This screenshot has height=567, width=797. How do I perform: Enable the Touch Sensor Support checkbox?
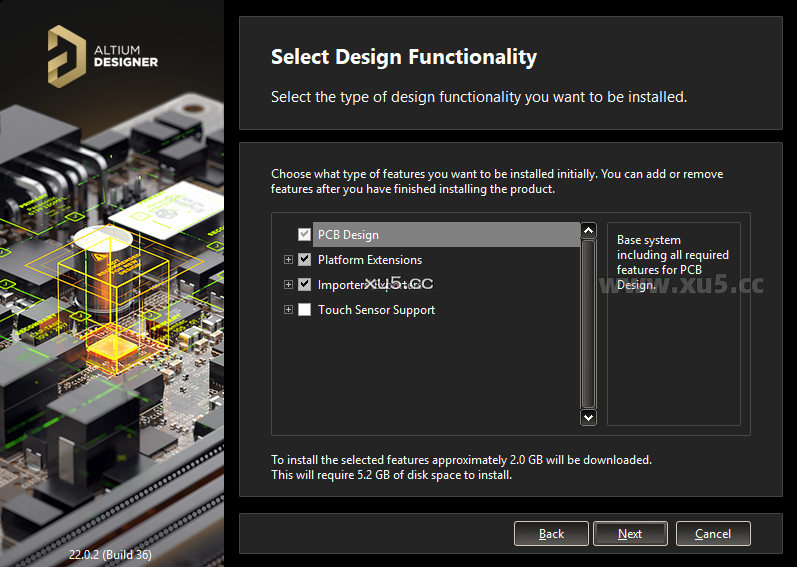[x=305, y=310]
